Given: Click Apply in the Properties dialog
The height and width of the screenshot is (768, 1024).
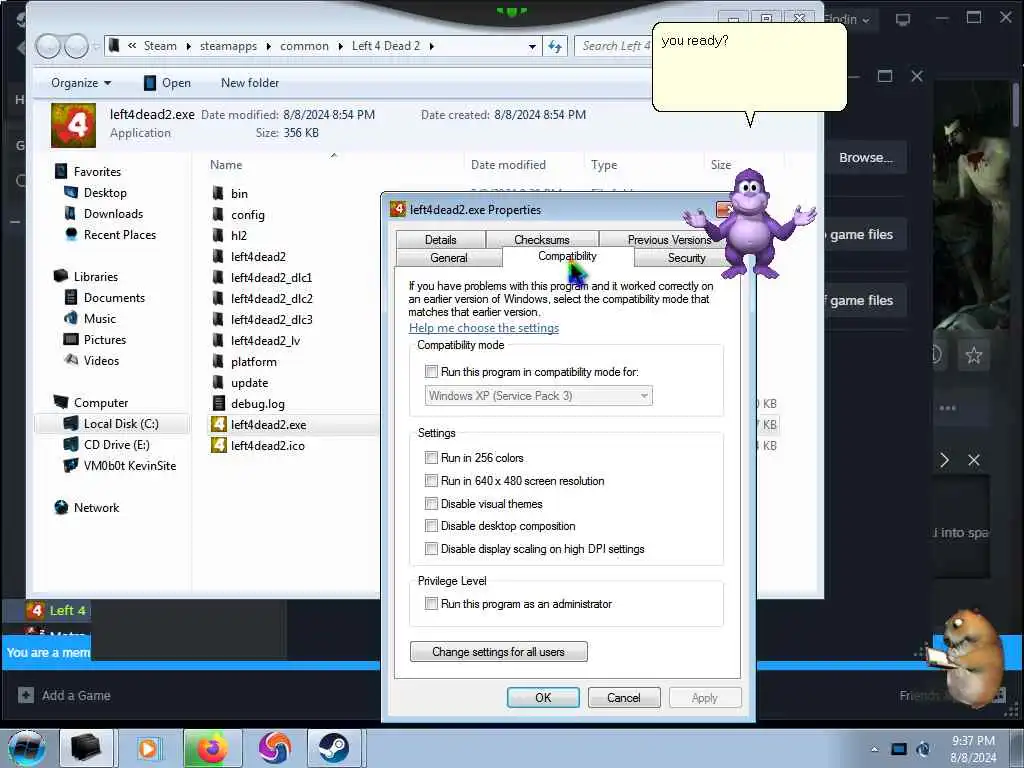Looking at the screenshot, I should pyautogui.click(x=705, y=697).
